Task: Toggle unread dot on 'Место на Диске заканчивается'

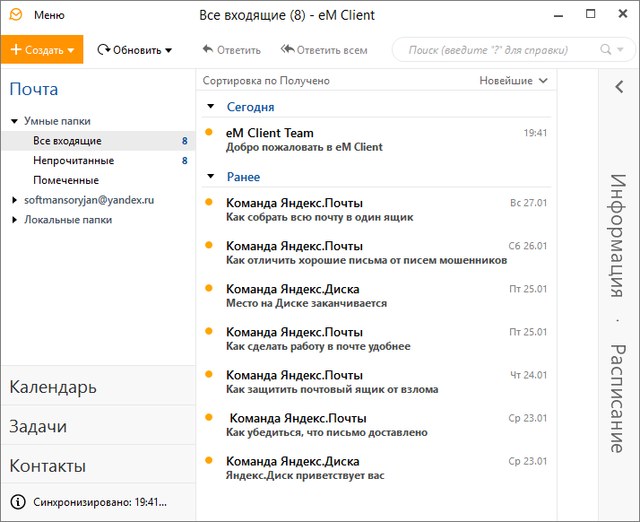Action: tap(209, 288)
